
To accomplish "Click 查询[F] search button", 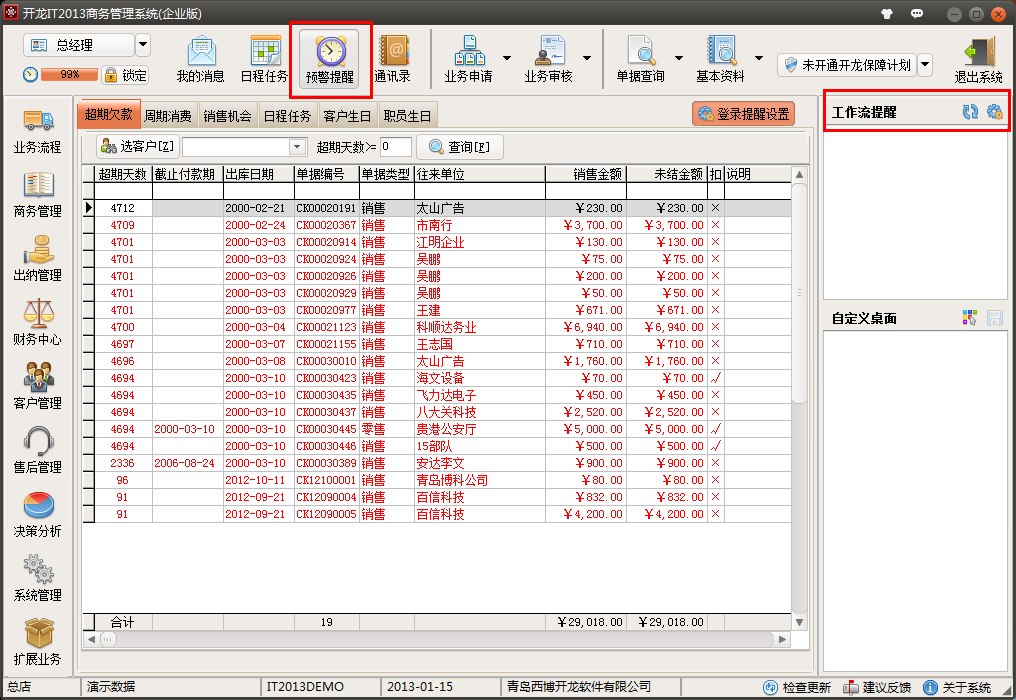I will (459, 147).
